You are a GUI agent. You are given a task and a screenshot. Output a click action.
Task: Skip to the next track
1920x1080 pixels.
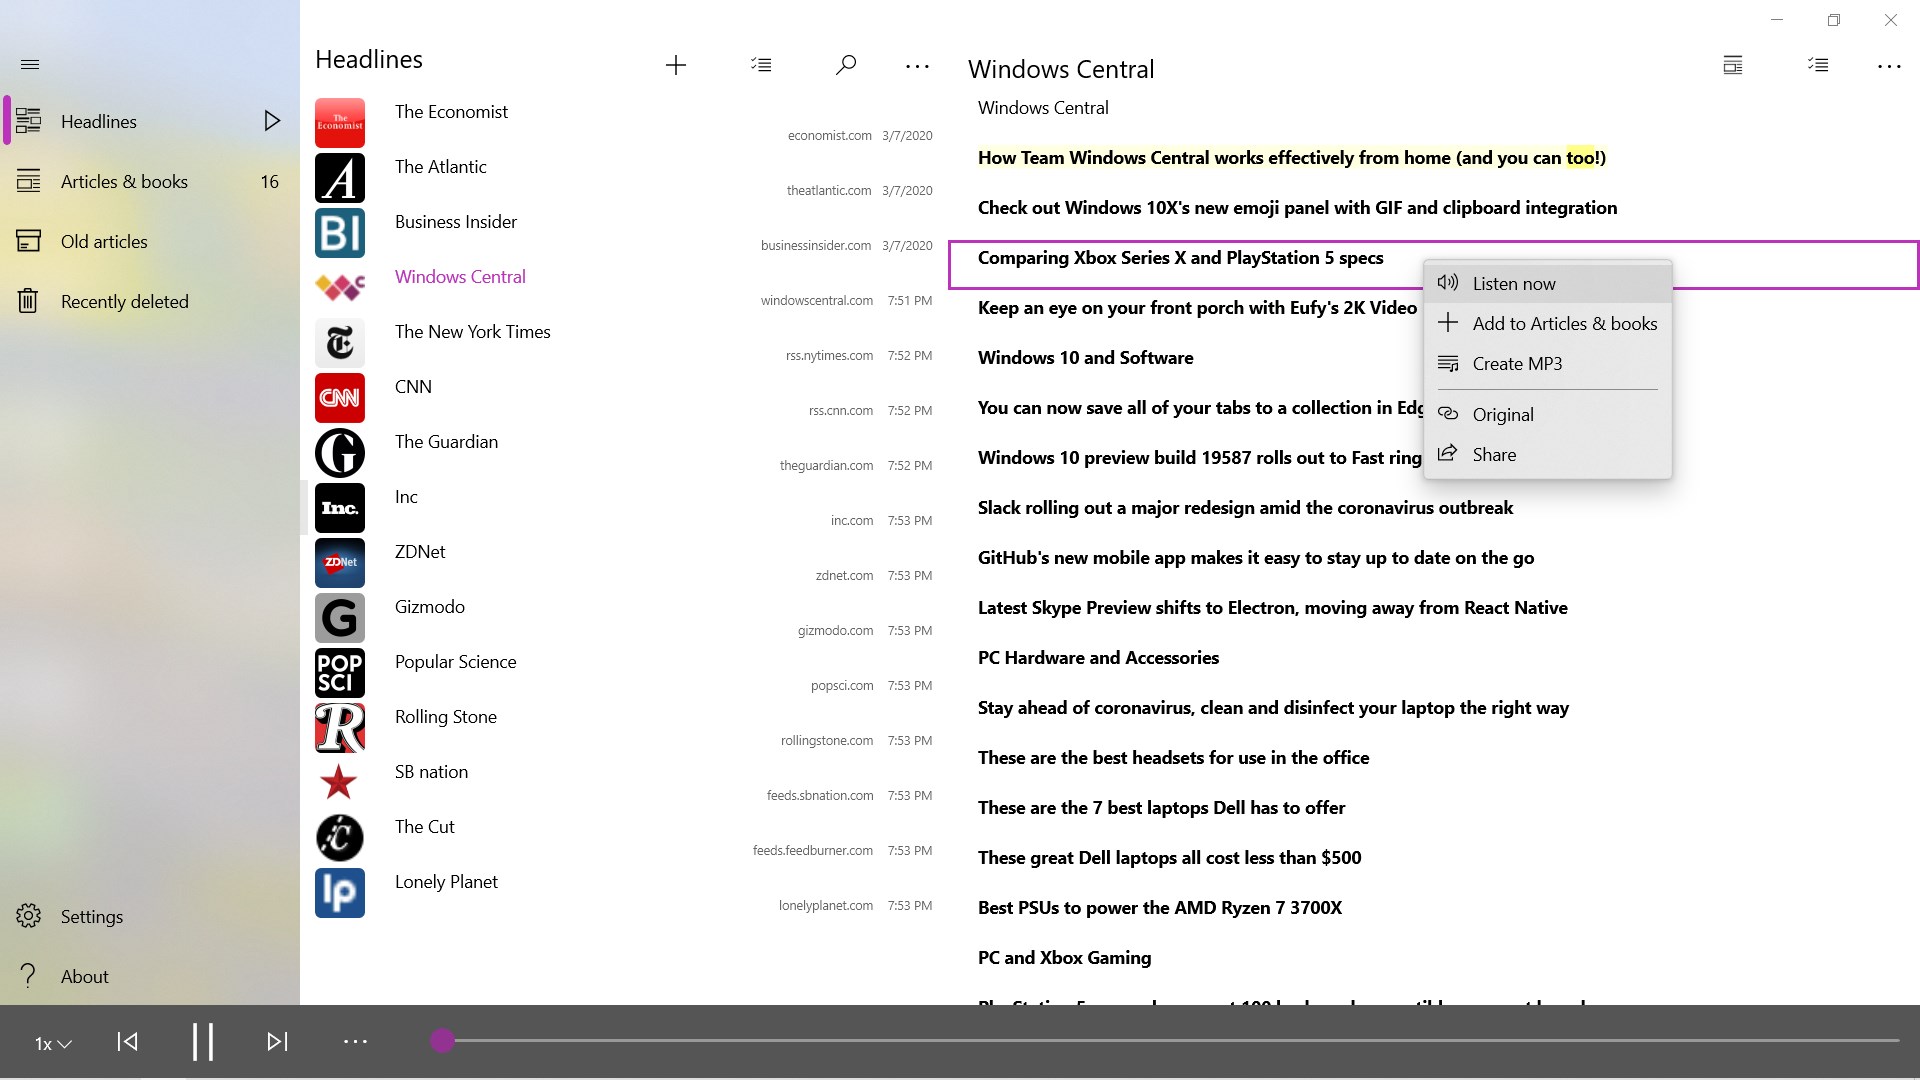(277, 1041)
